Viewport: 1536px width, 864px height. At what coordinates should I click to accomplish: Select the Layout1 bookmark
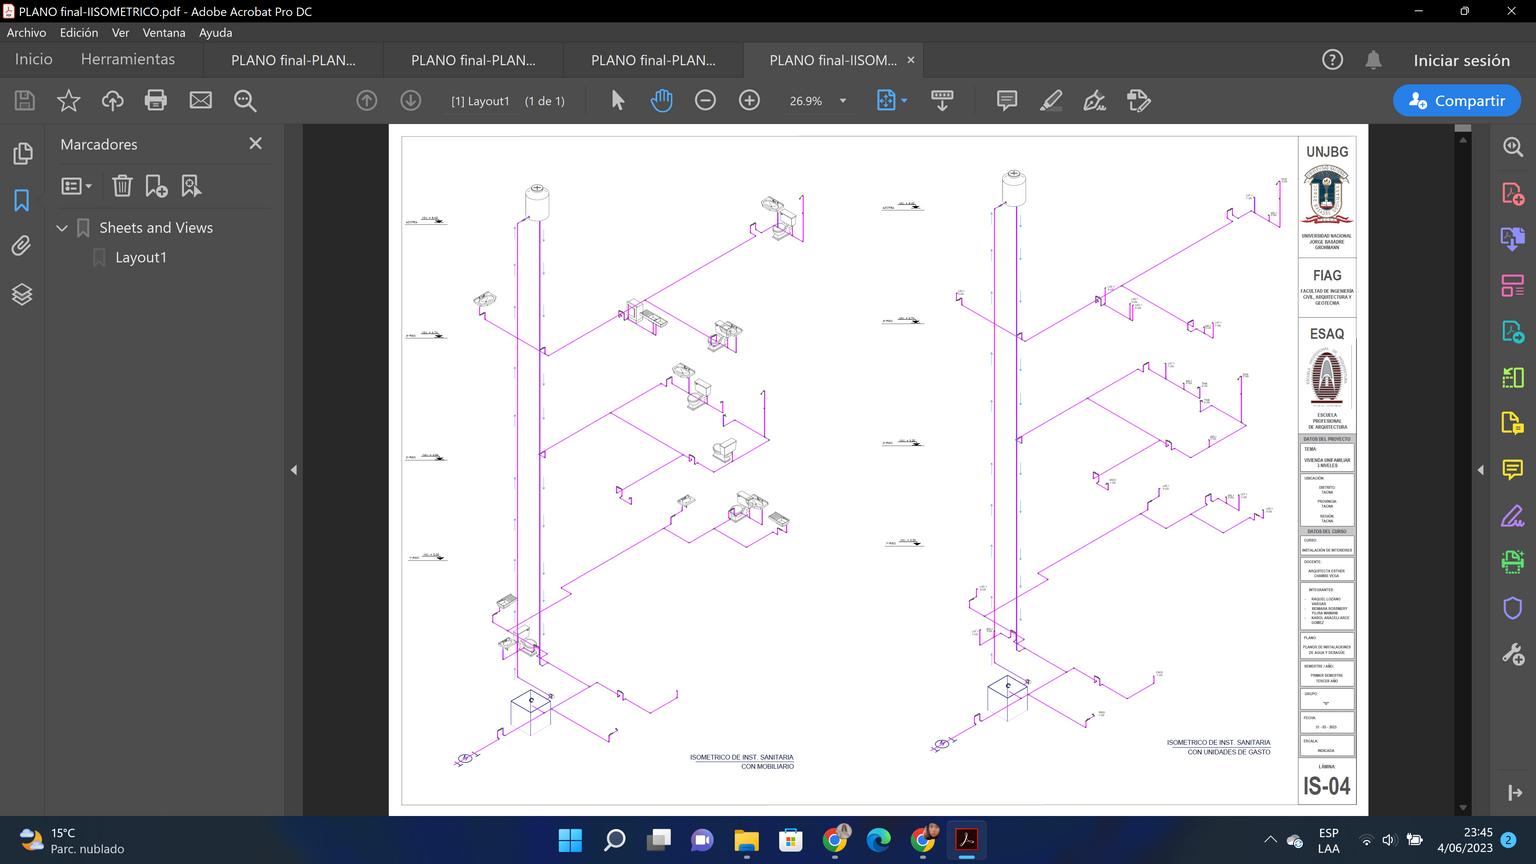click(141, 257)
